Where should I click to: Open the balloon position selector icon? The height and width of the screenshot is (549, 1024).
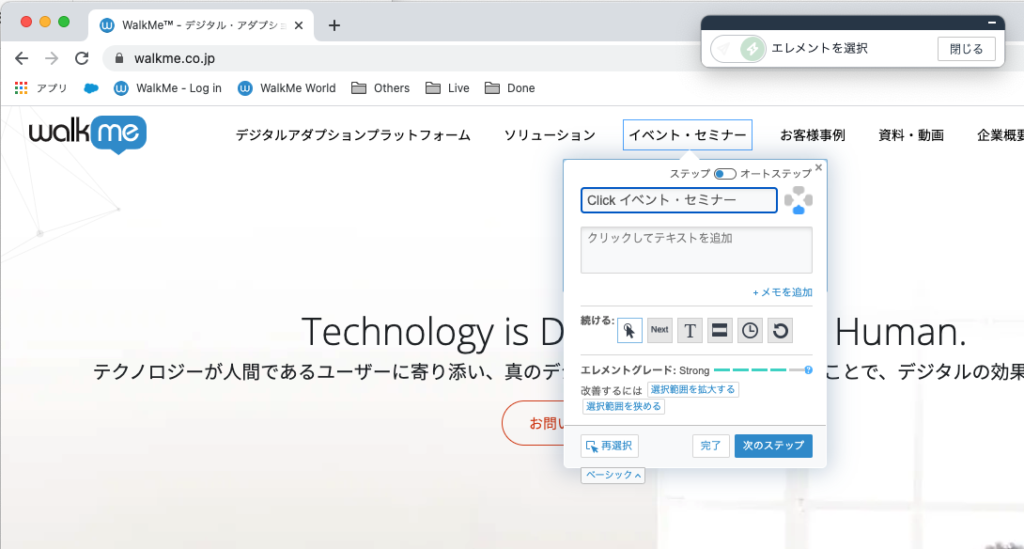798,200
